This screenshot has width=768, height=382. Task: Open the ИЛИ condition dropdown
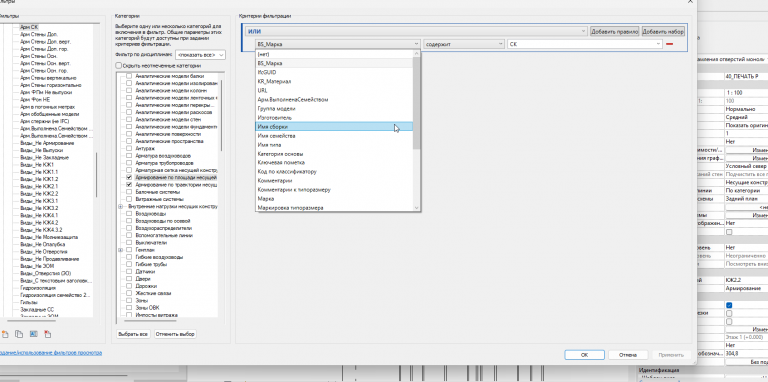click(416, 31)
